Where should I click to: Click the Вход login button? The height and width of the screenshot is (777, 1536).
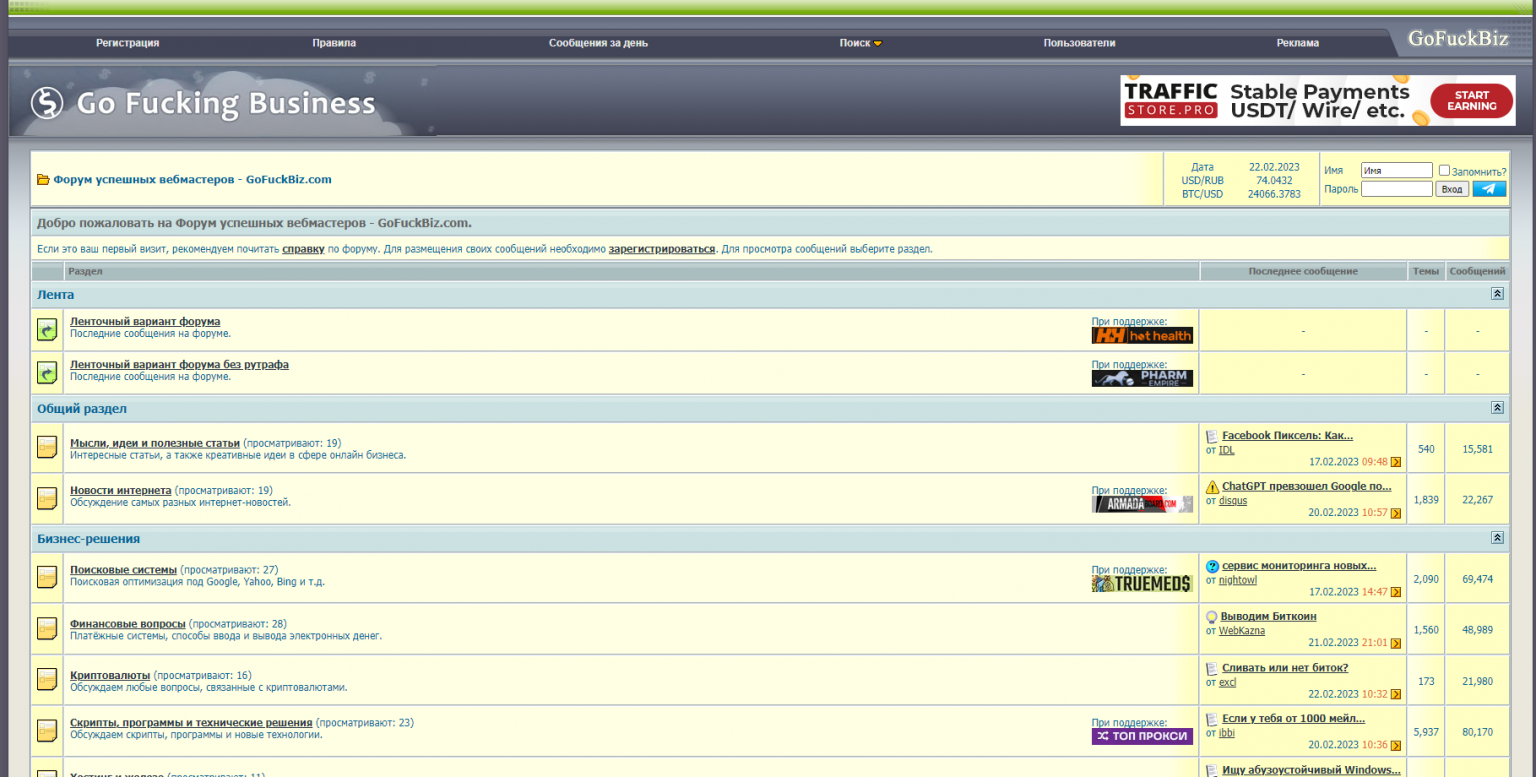click(1452, 189)
